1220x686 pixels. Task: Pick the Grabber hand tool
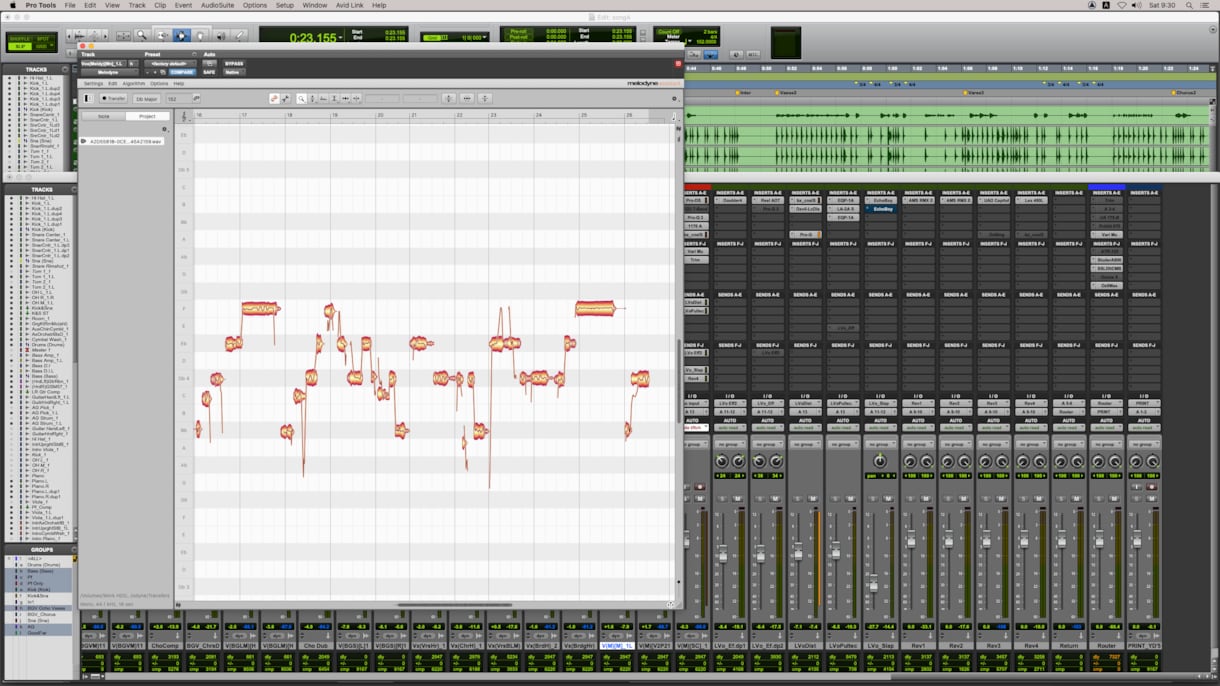[200, 36]
